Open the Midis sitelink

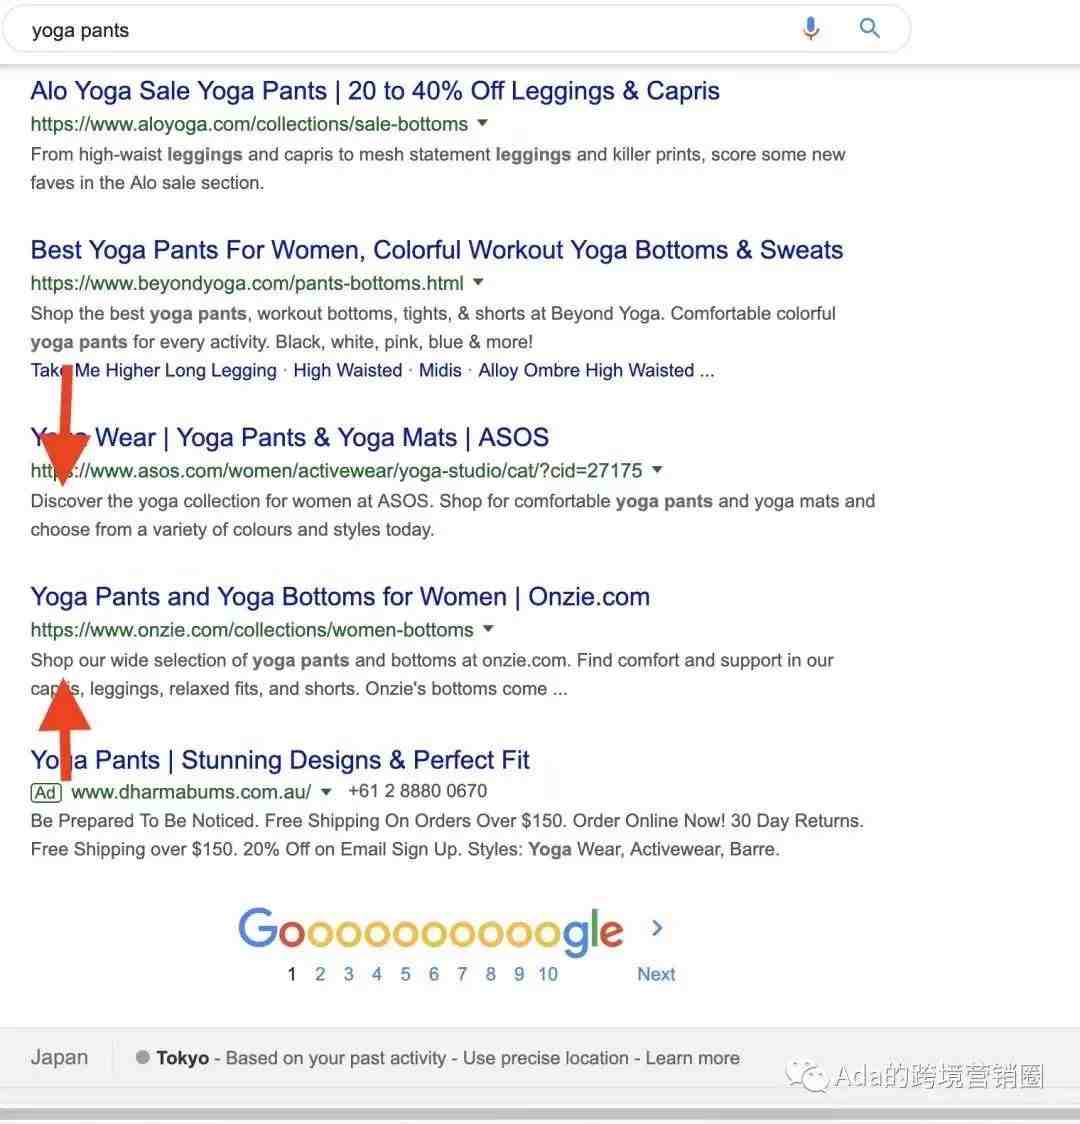(440, 371)
